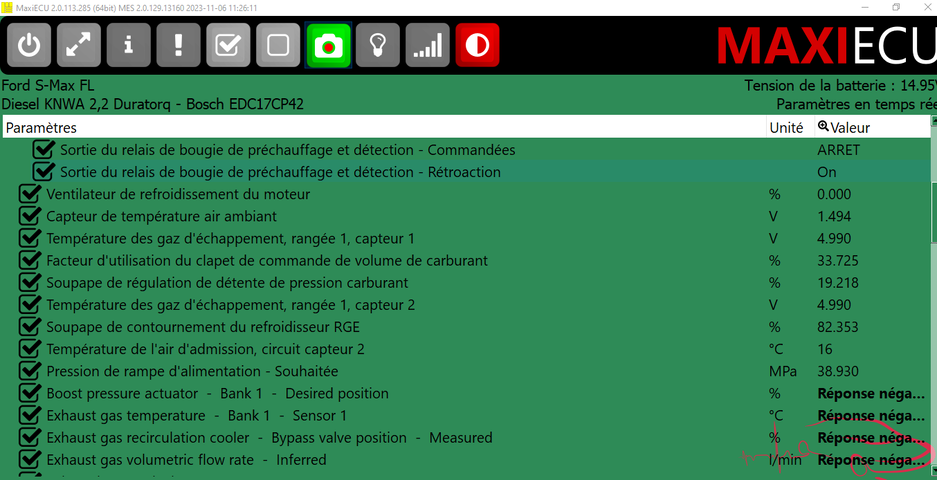Uncheck Capteur de température air ambiant

tap(30, 216)
